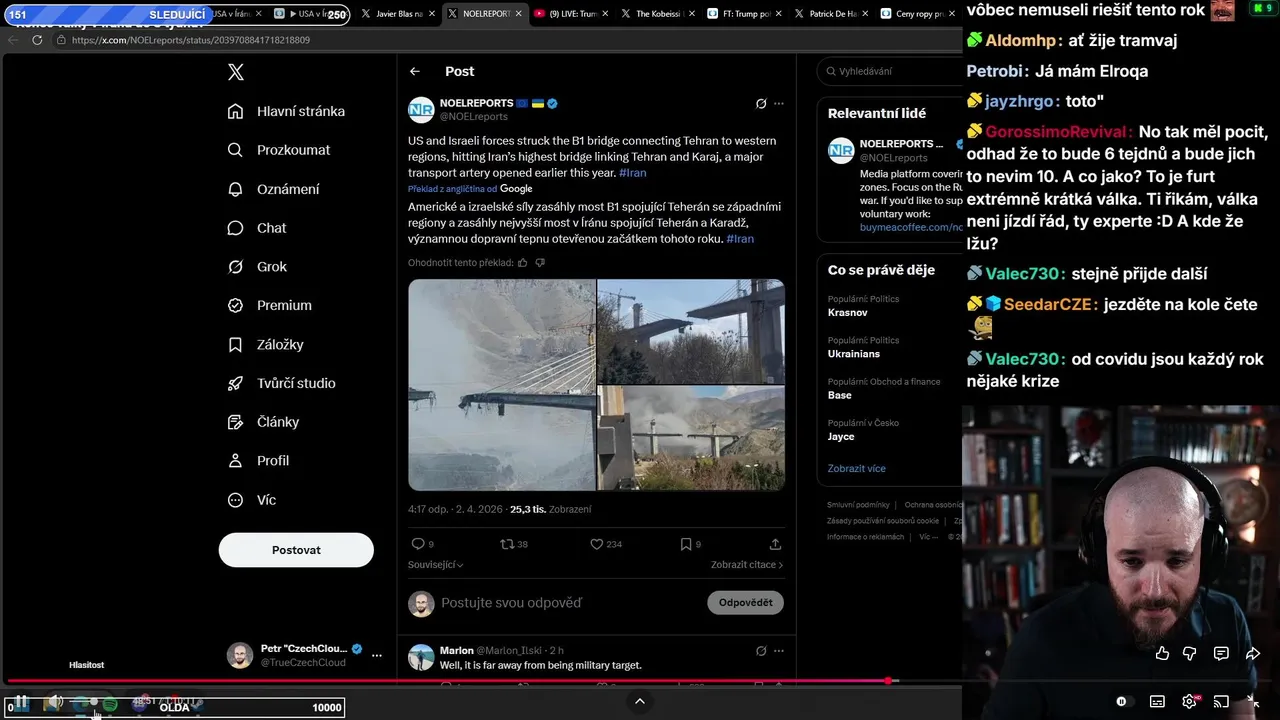Open the #Iran hashtag in Czech translation
1280x720 pixels.
pyautogui.click(x=740, y=239)
